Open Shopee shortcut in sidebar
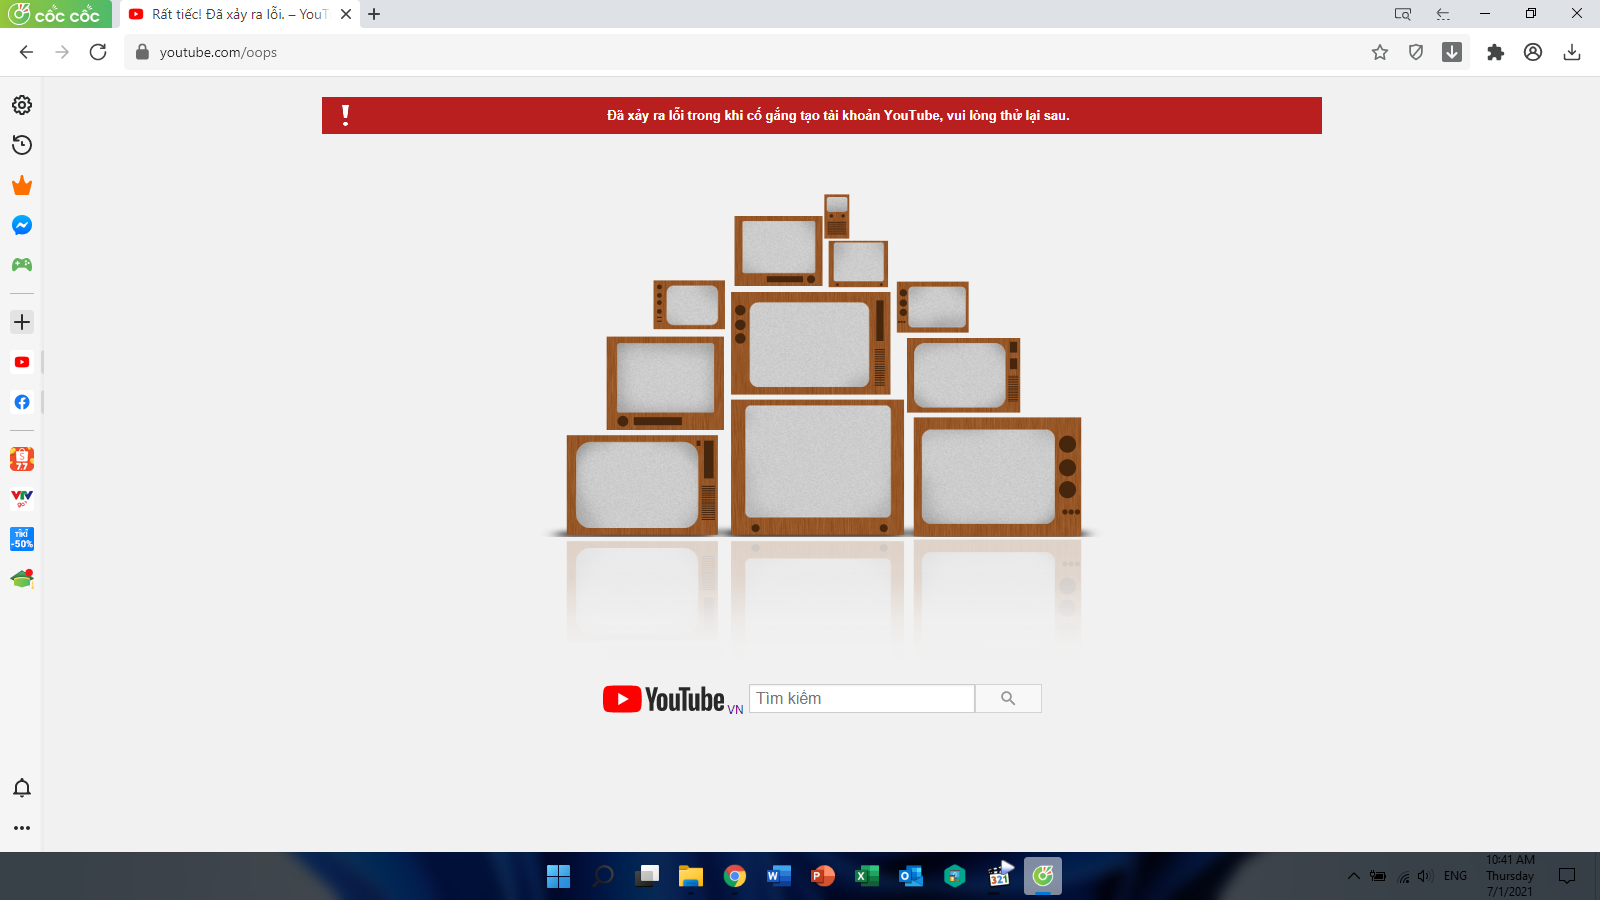 pos(22,459)
